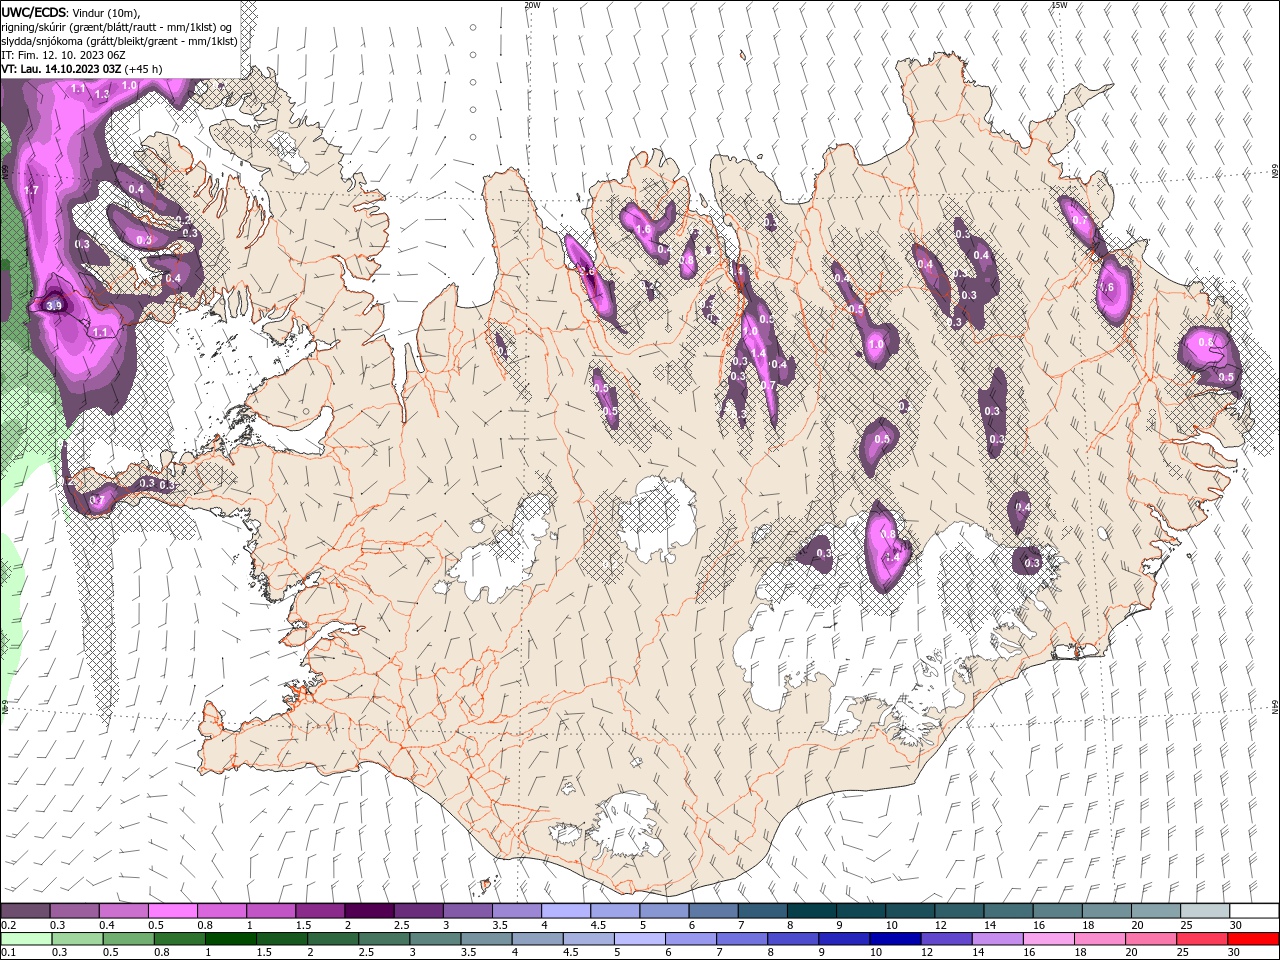Select the darkest green 1–1.5 rain legend swatch

point(230,938)
